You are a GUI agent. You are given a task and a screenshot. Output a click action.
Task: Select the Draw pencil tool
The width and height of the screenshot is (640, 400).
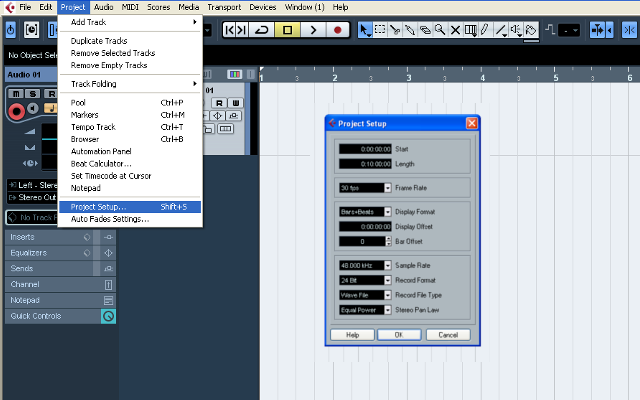(x=485, y=30)
